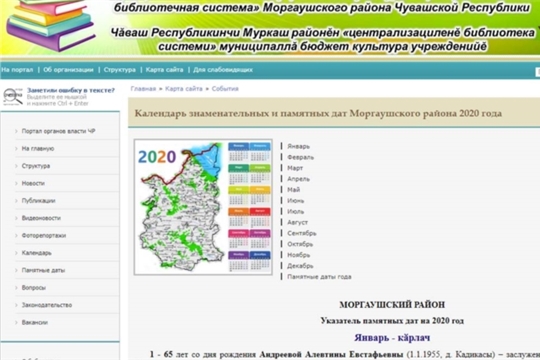The image size is (540, 360).
Task: Open 'Портал органов власти ЧР' sidebar item
Action: click(x=58, y=131)
